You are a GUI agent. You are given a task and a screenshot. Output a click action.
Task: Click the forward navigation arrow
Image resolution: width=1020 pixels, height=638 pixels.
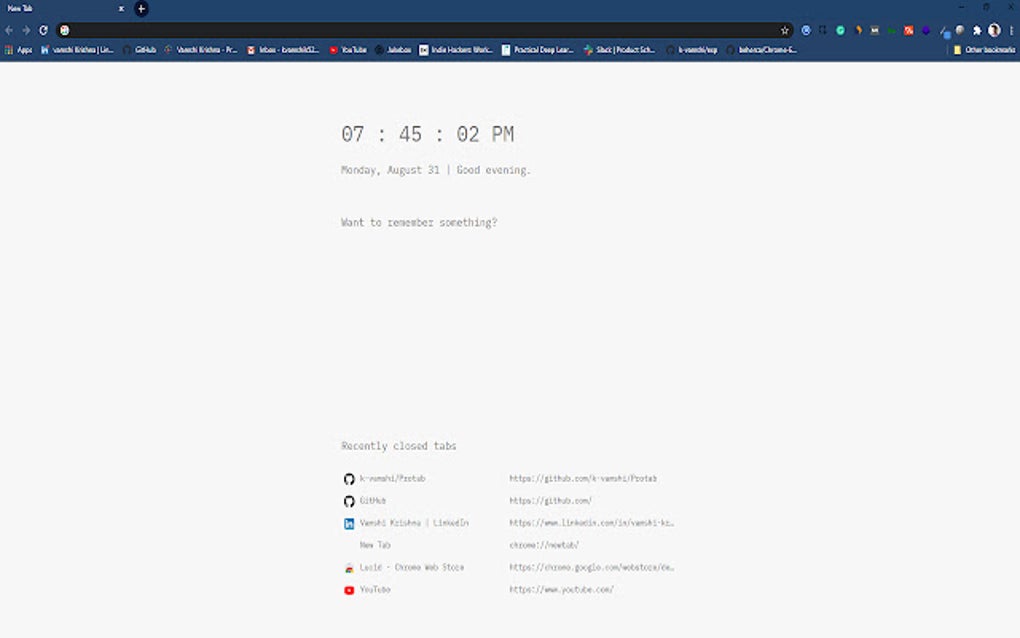[26, 30]
